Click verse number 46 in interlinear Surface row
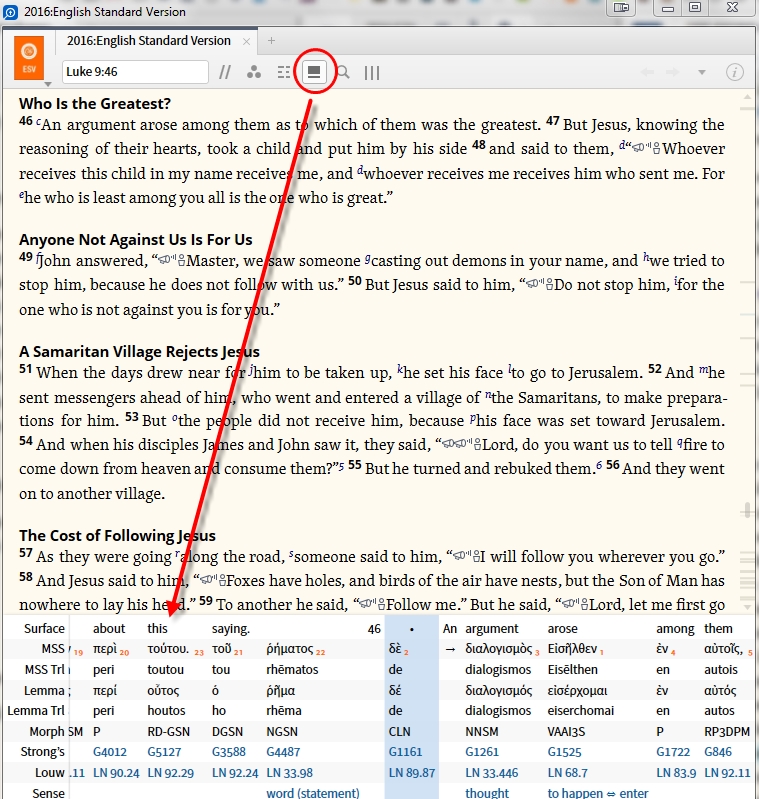This screenshot has height=799, width=759. 374,629
